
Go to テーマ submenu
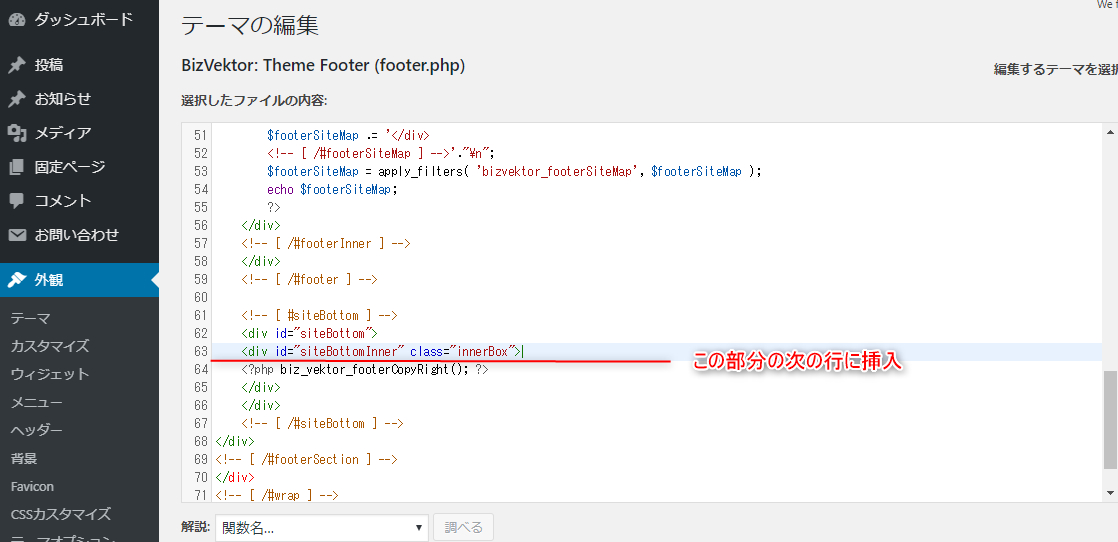coord(30,318)
